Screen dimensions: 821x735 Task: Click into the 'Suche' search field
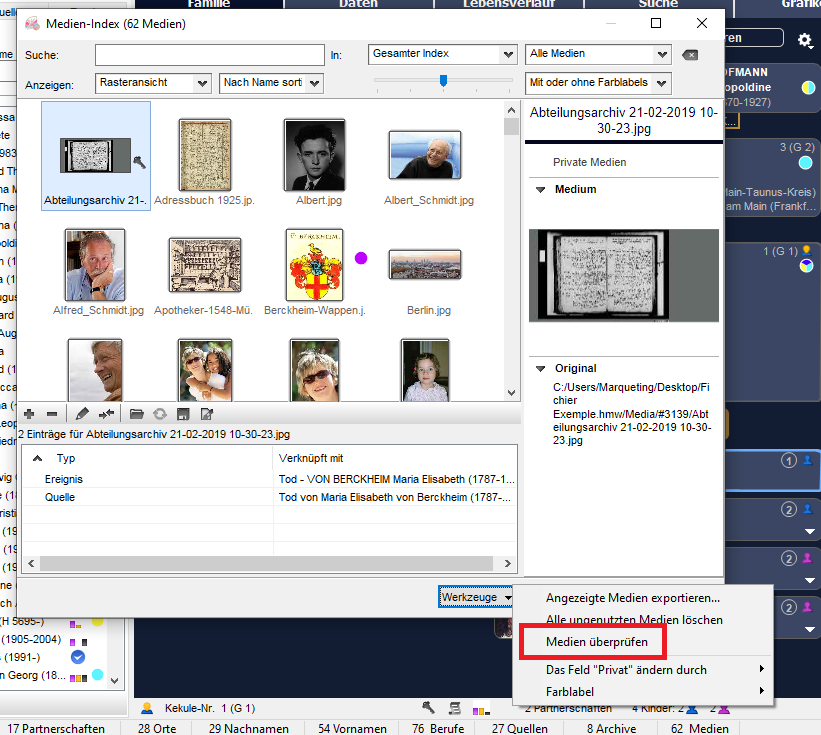coord(209,55)
